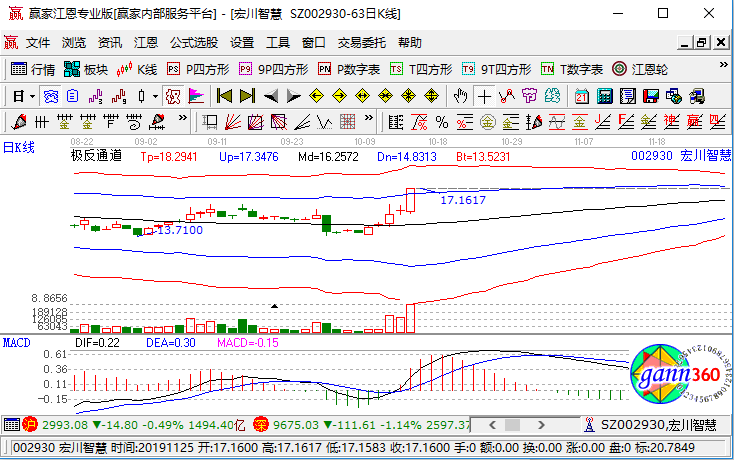Screen dimensions: 734x460
Task: Expand the Gann tools toolbar overflow chevron
Action: coord(368,118)
